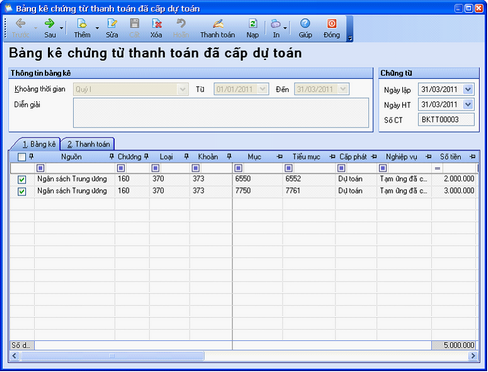Screen dimensions: 488x372
Task: Toggle the select-all header checkbox
Action: pos(22,157)
